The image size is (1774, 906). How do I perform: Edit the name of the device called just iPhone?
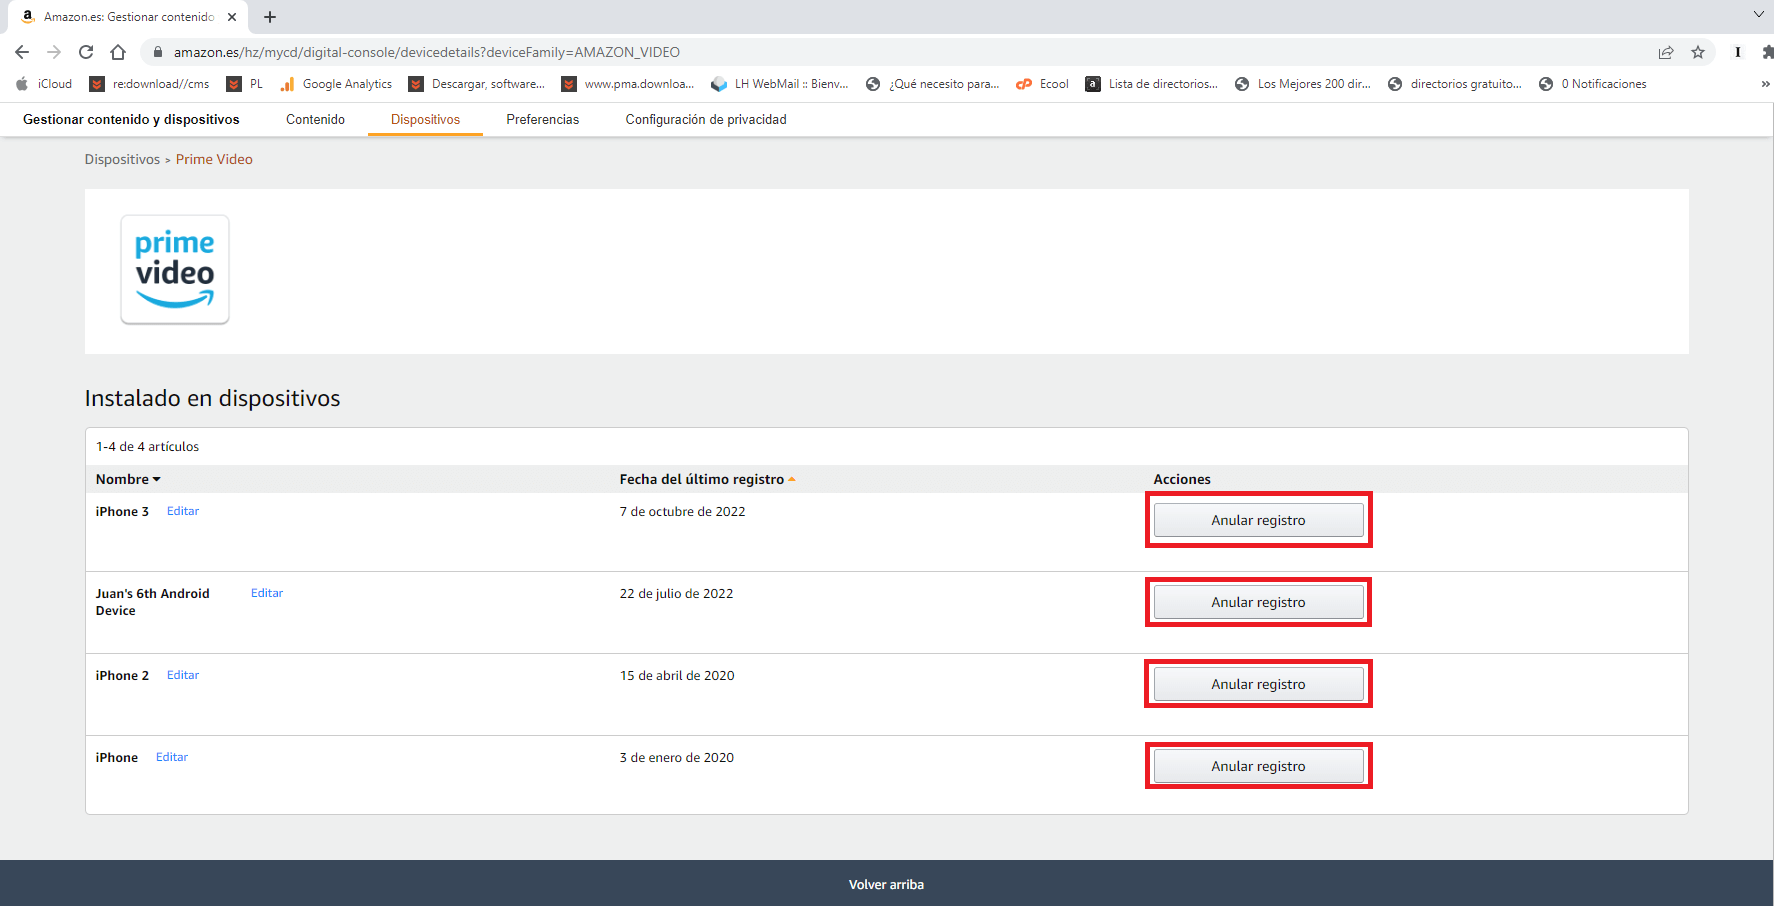point(172,757)
